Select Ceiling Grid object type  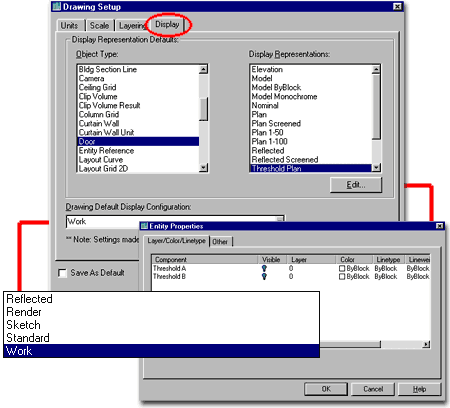138,87
